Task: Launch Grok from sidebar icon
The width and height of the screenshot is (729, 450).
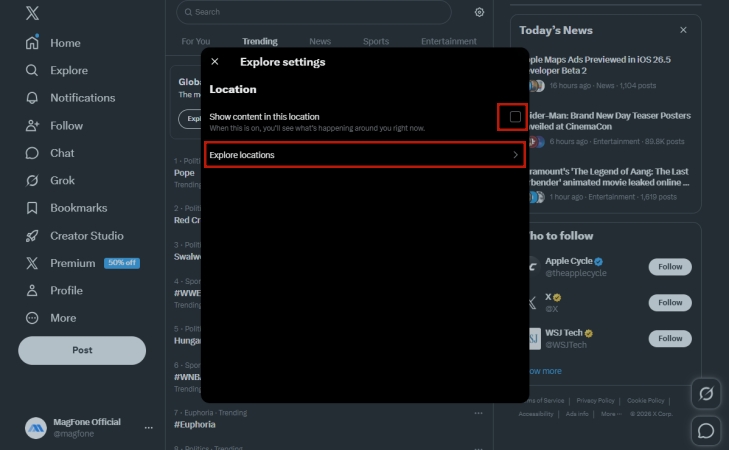Action: (x=32, y=180)
